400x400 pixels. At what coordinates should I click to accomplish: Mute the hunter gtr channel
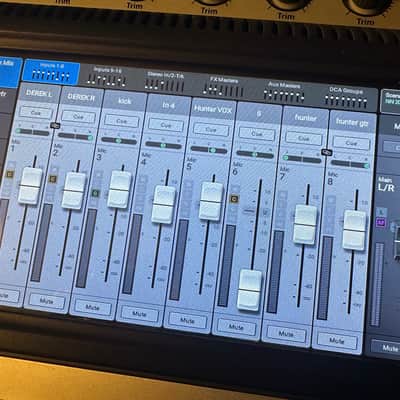[x=337, y=341]
